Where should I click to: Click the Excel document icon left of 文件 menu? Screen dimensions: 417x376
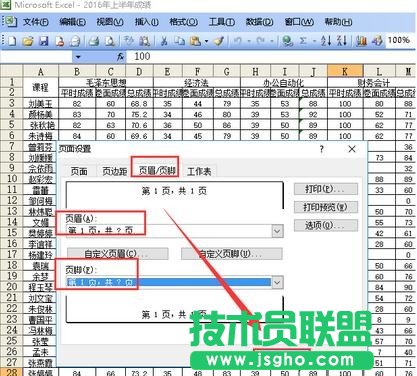pos(11,22)
